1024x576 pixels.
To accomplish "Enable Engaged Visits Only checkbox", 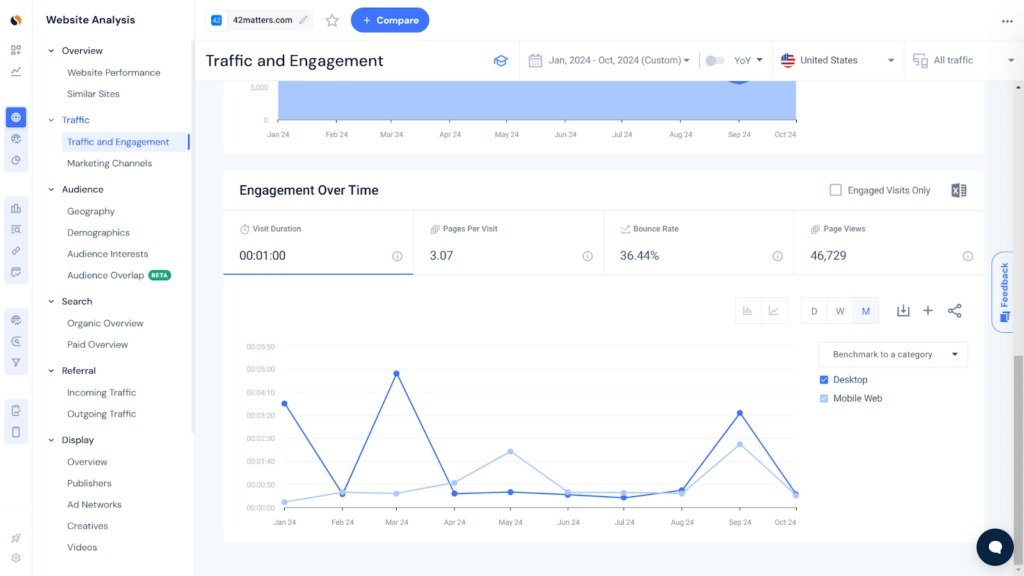I will coord(836,190).
